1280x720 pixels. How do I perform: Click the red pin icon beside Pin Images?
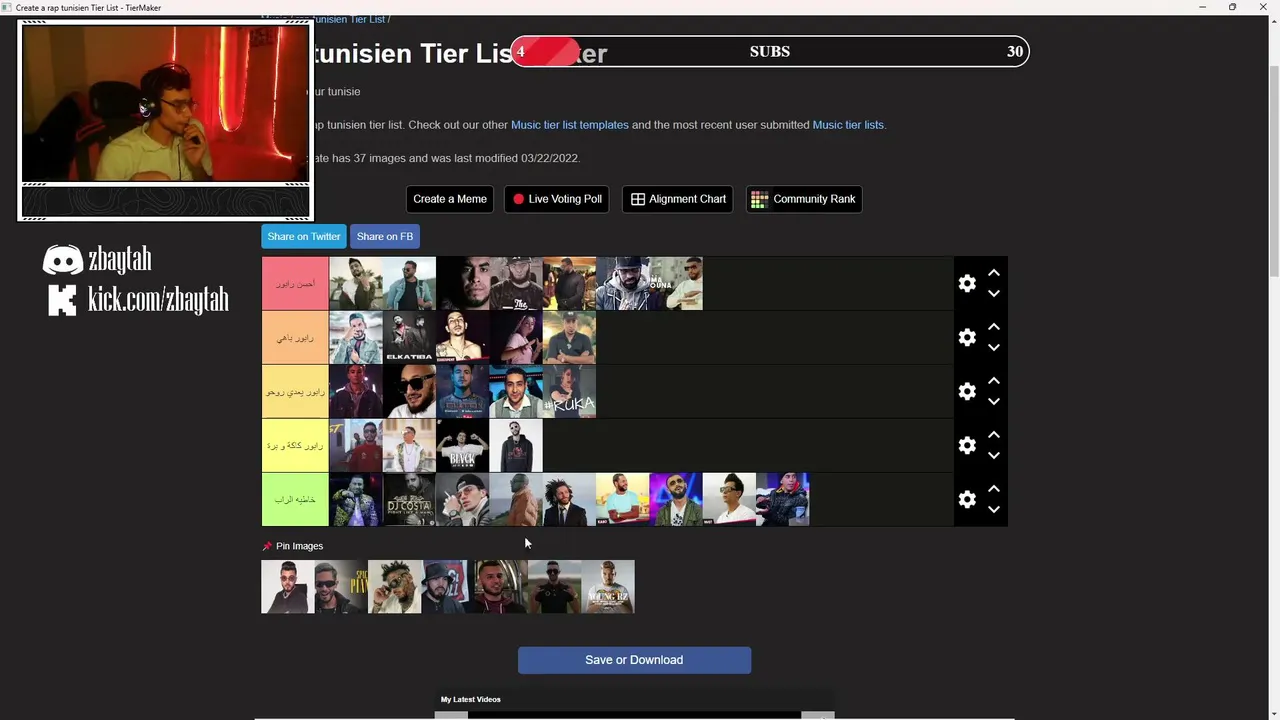point(267,546)
